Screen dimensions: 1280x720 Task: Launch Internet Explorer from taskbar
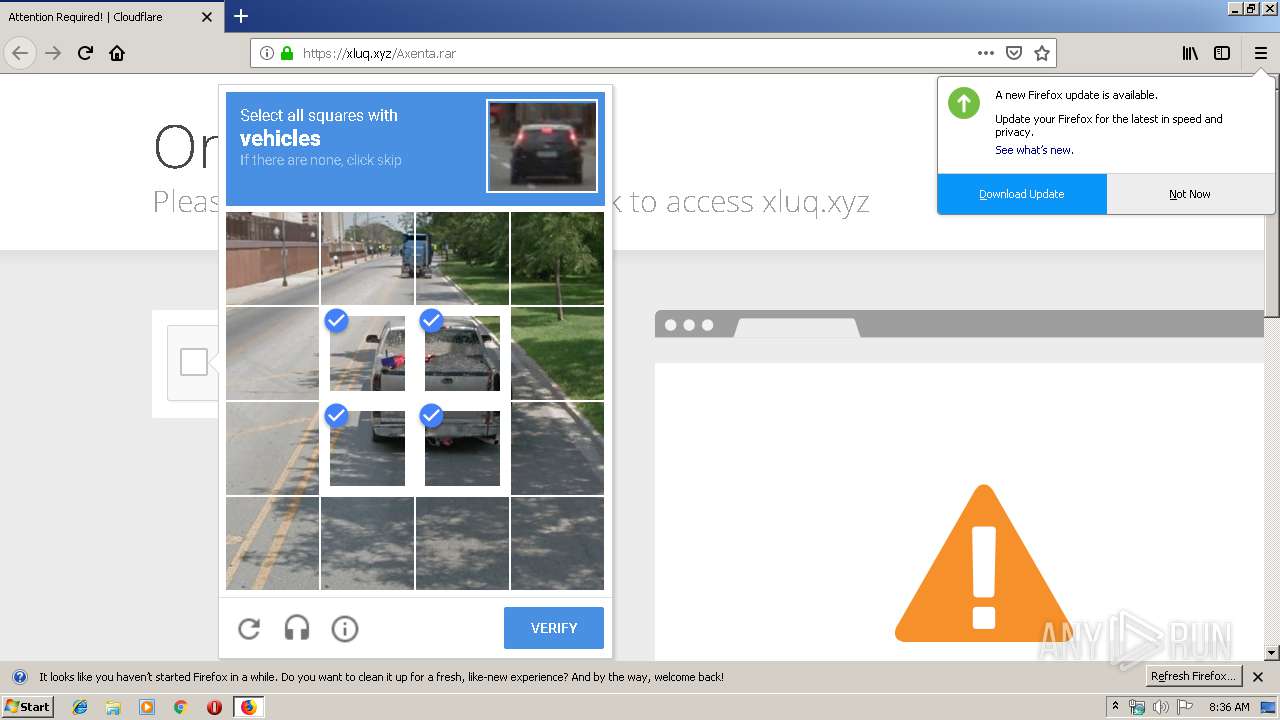tap(80, 707)
